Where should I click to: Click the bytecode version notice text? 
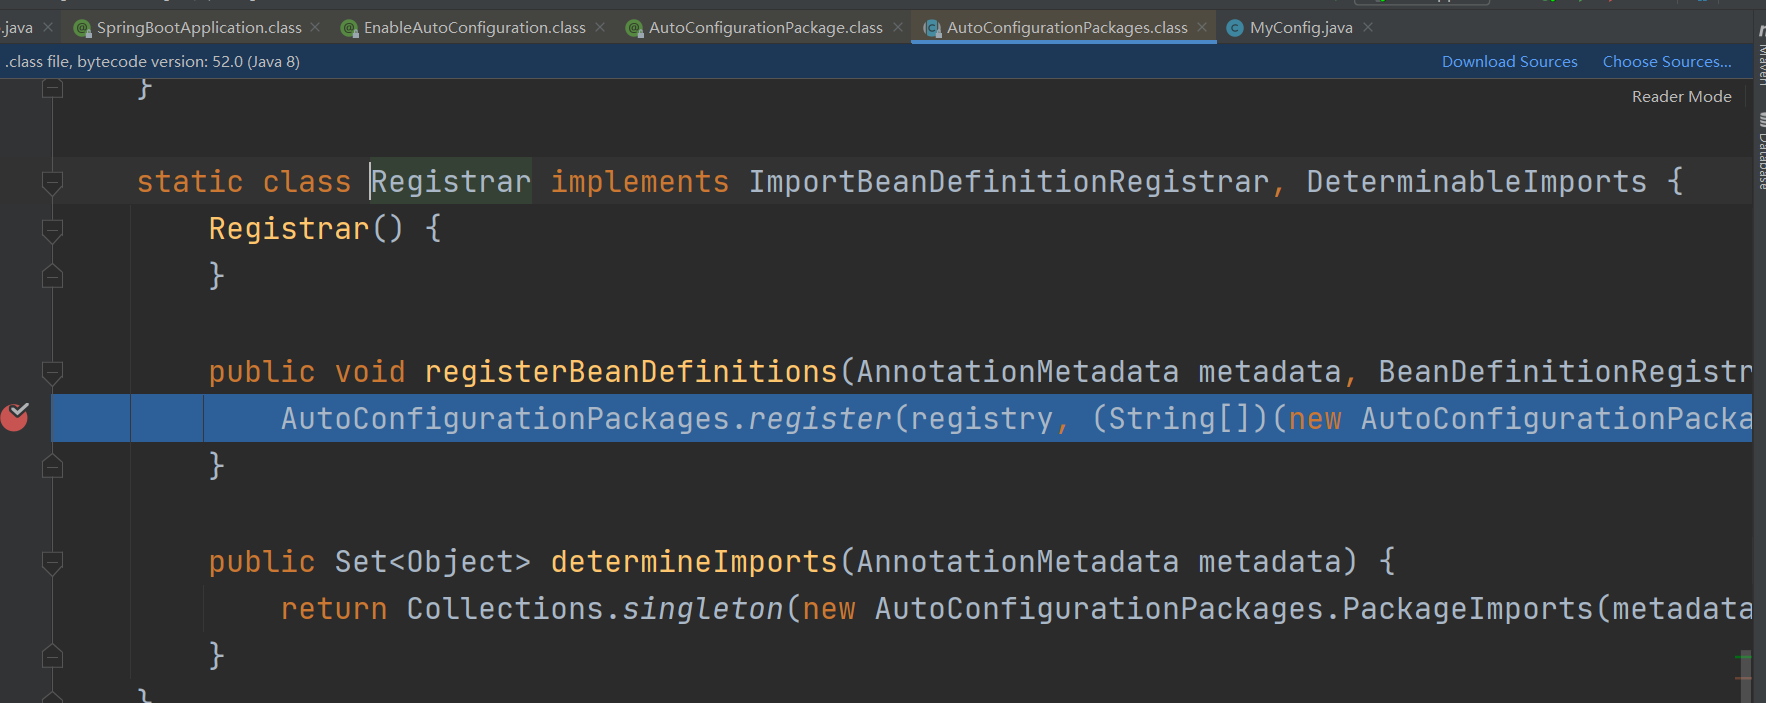coord(153,62)
